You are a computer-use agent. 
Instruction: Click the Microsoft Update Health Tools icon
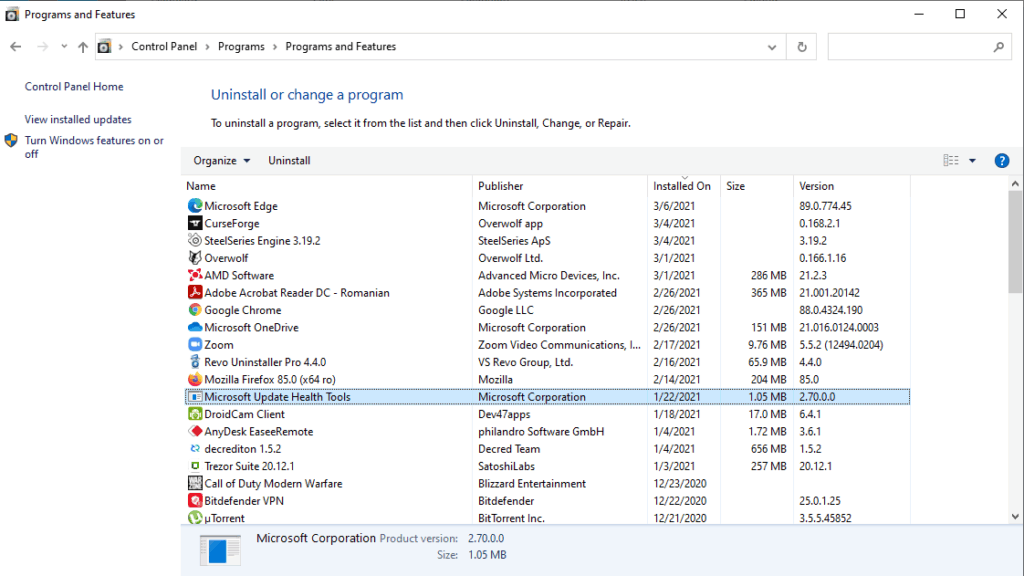(x=195, y=396)
